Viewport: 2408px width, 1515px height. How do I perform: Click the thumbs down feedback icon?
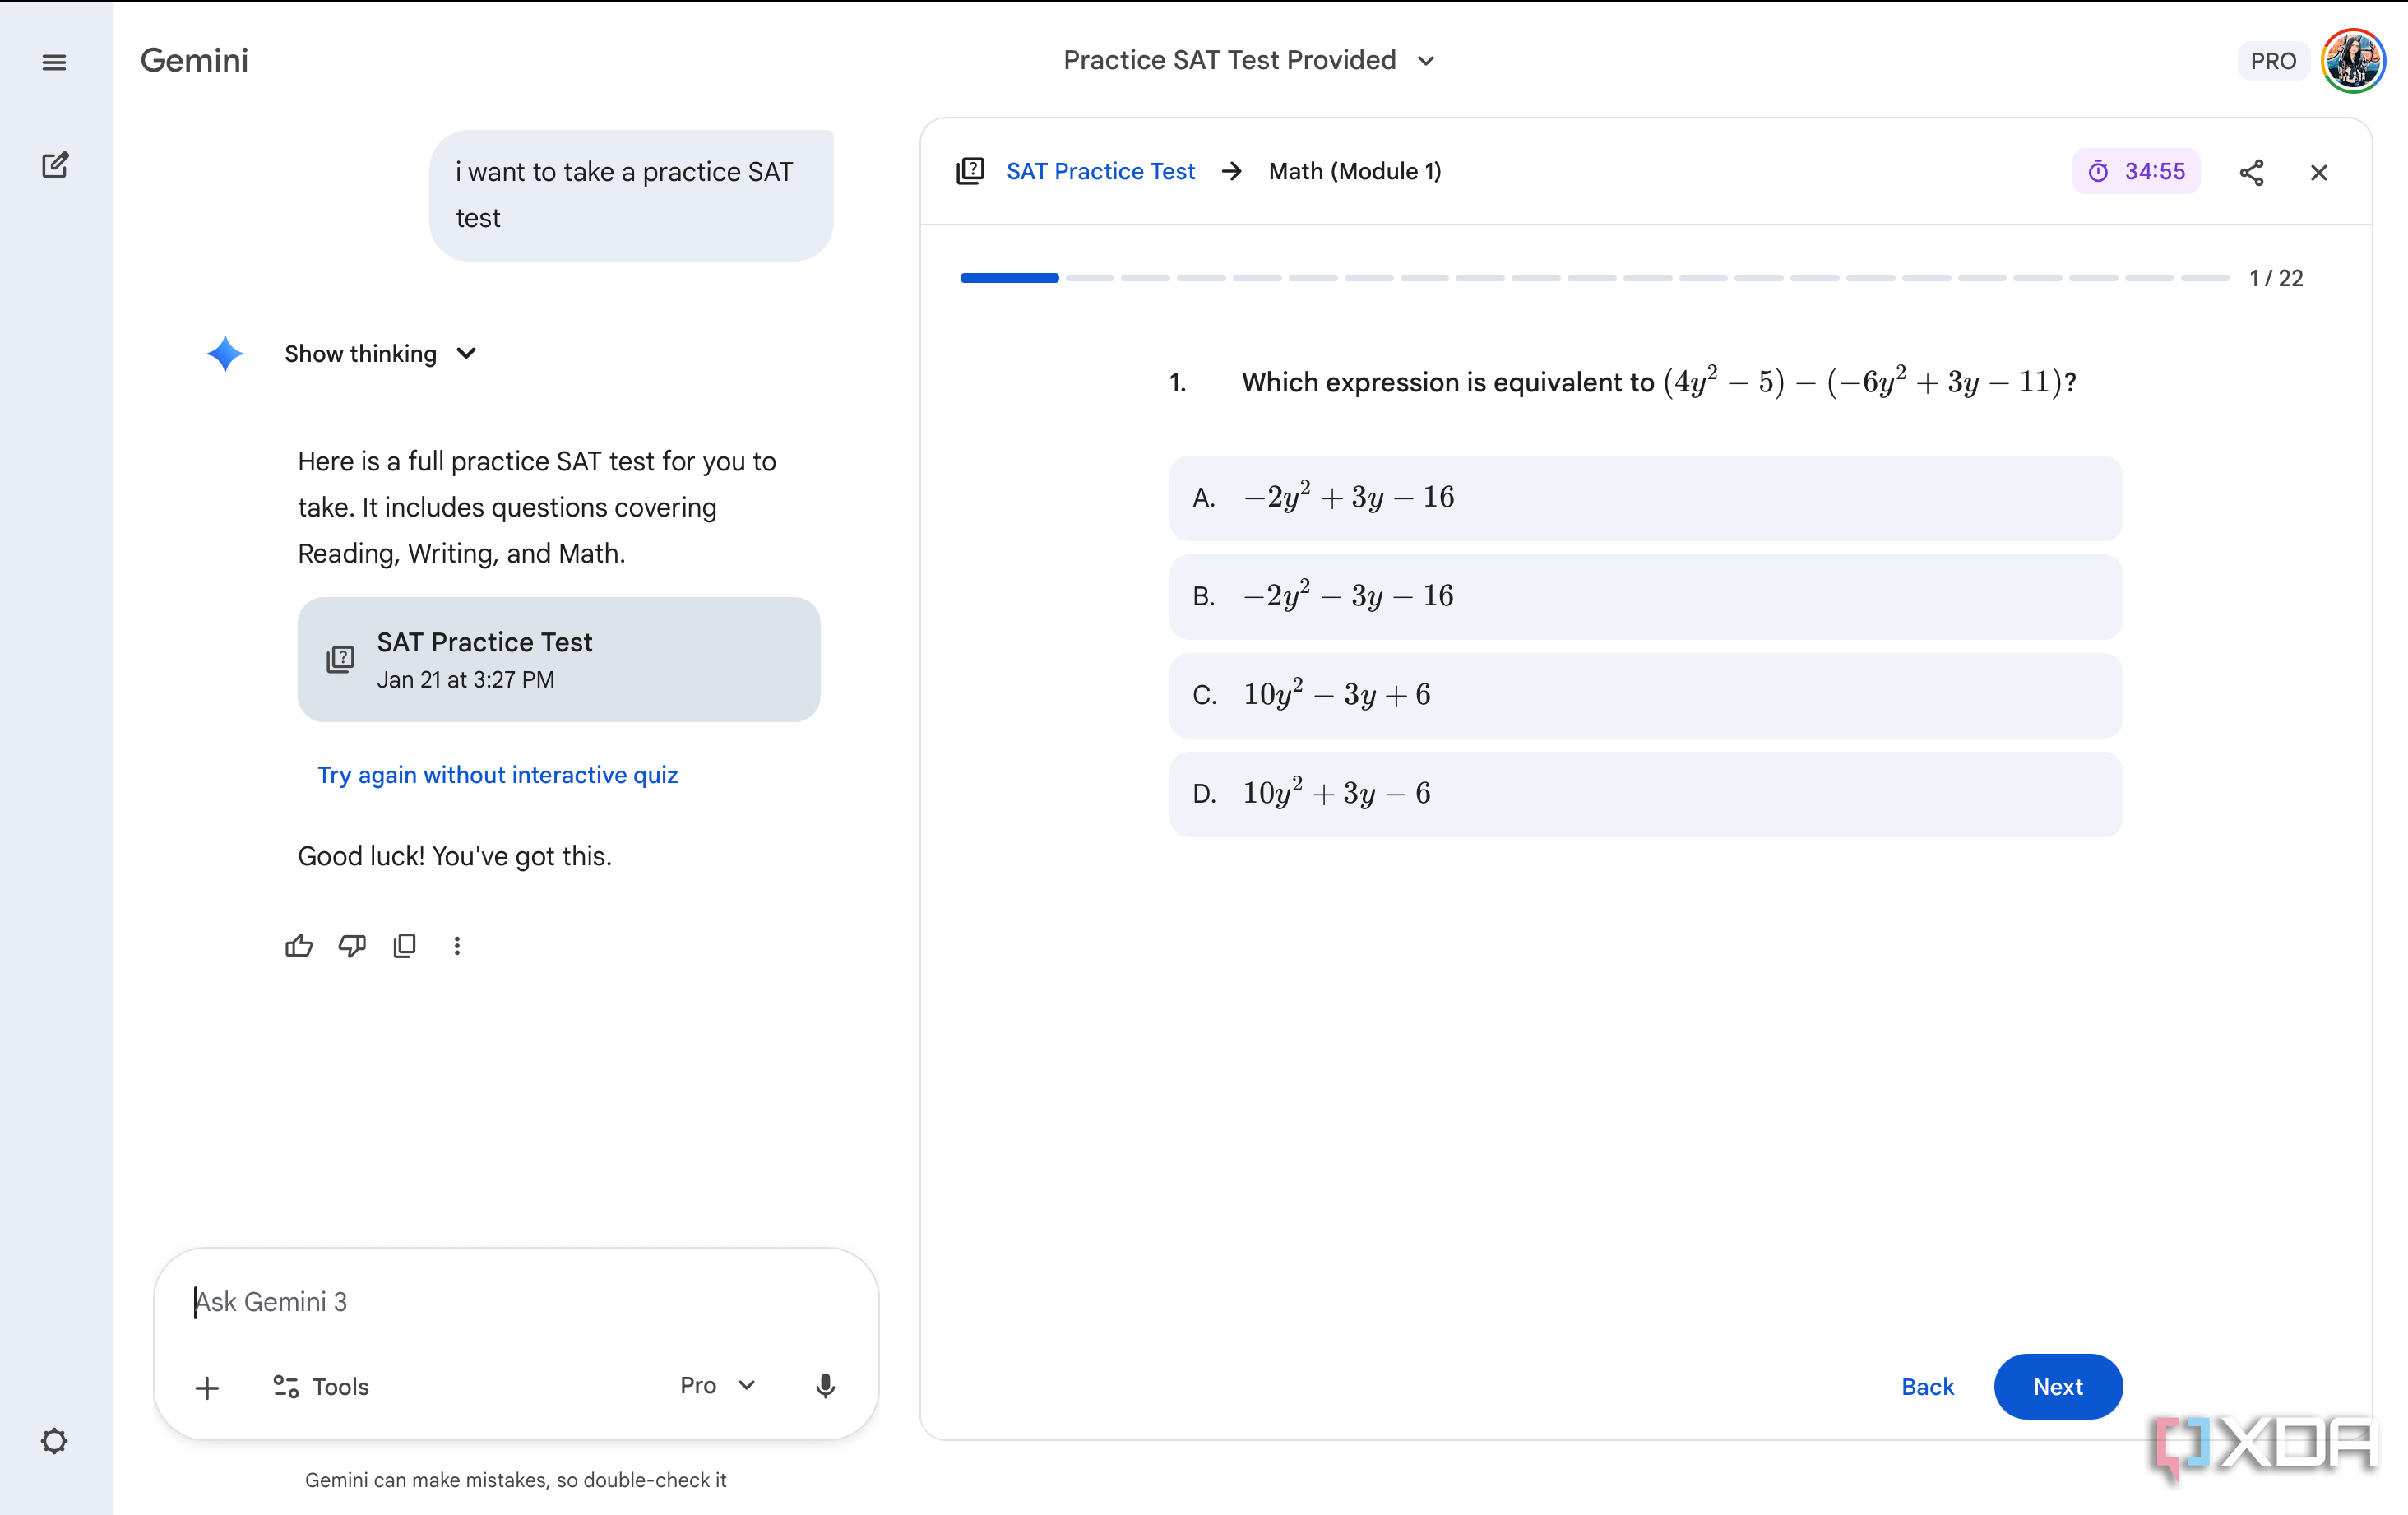coord(352,946)
